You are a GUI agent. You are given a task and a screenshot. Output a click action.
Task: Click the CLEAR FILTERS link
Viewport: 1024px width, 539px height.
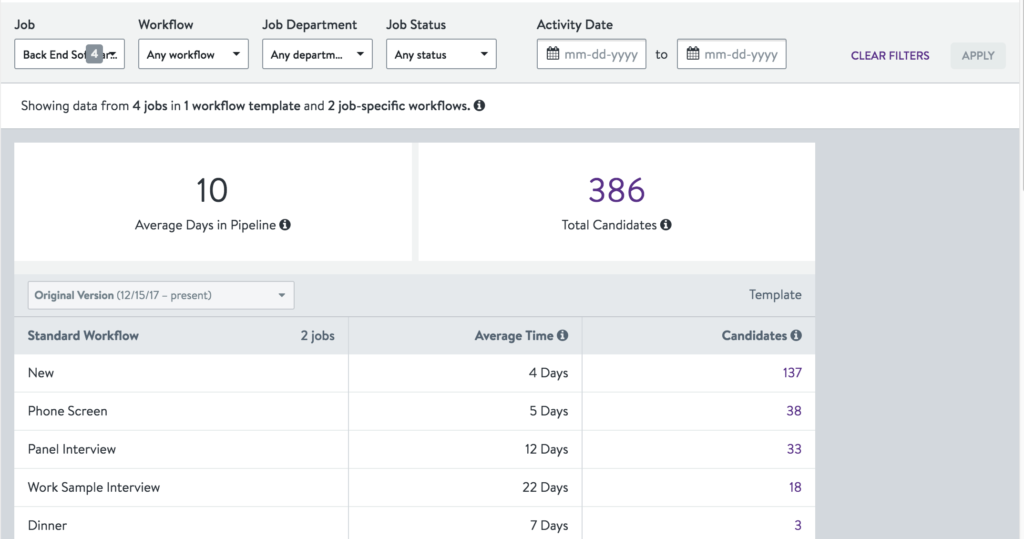pyautogui.click(x=889, y=56)
